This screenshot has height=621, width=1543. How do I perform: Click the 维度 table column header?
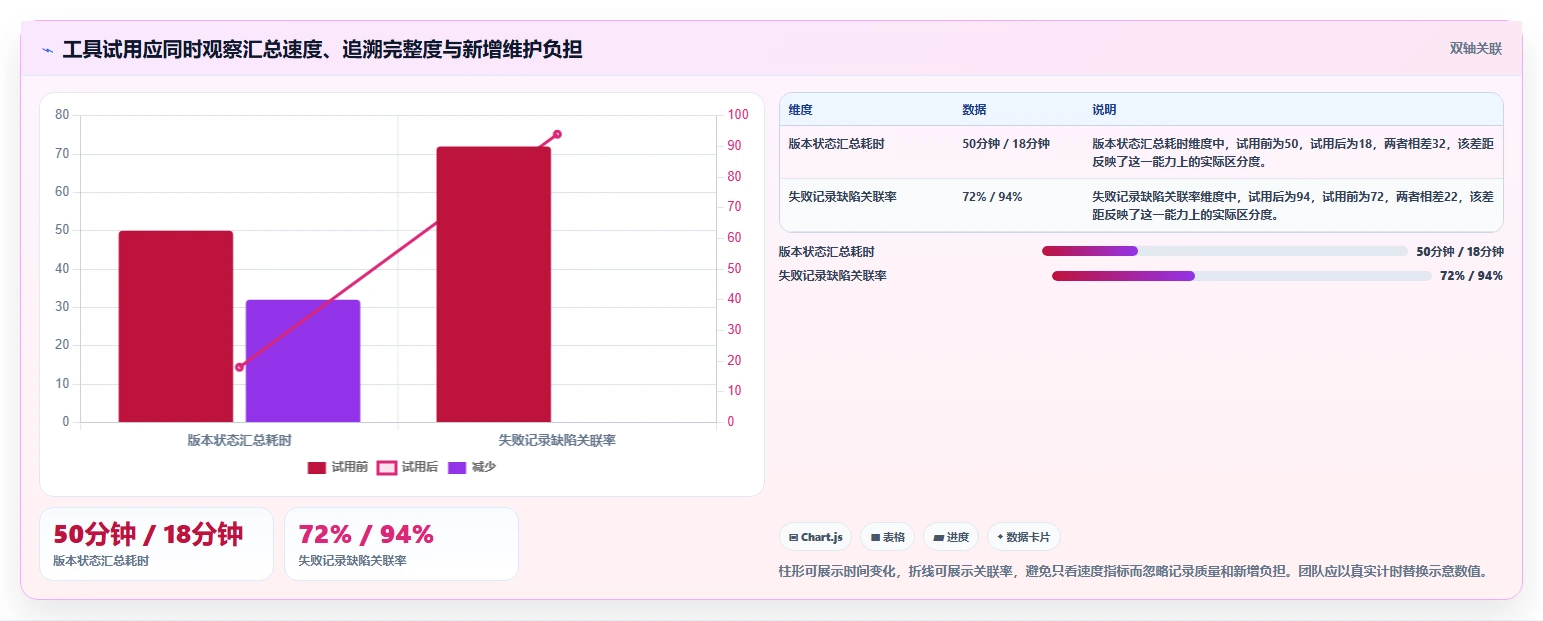click(x=800, y=110)
